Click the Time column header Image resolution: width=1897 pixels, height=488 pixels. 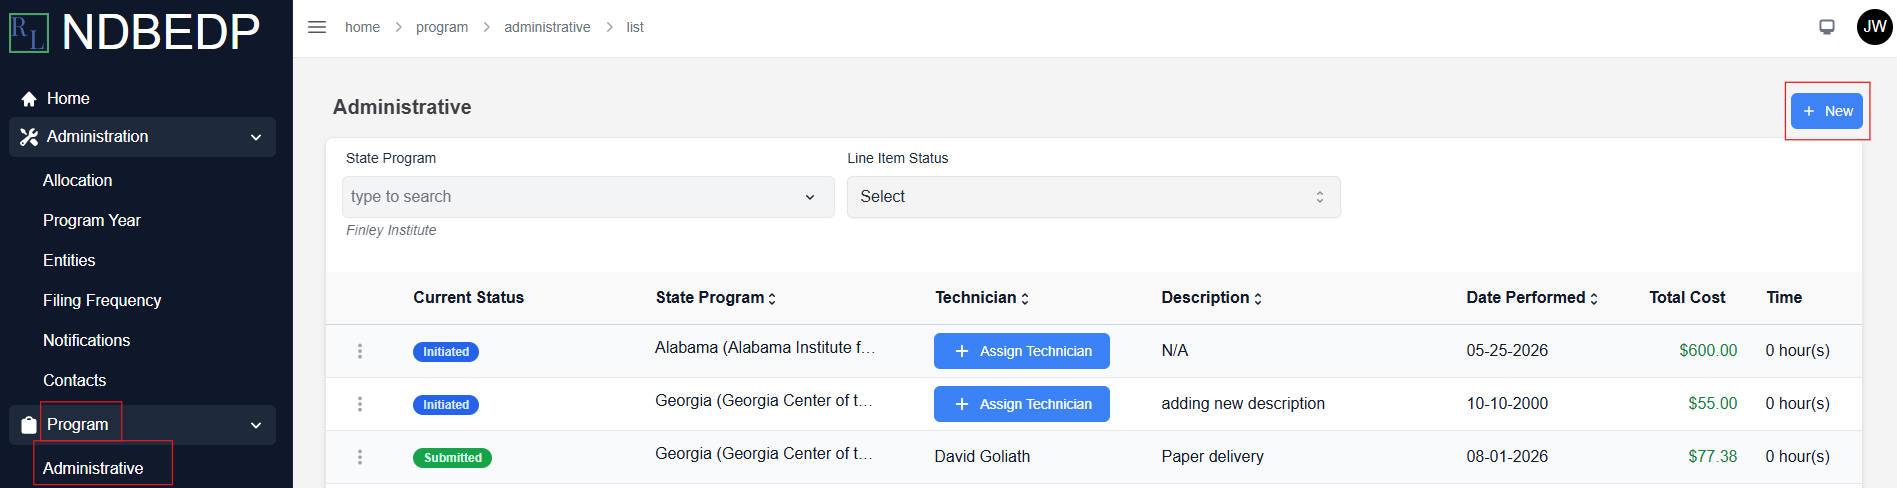coord(1784,298)
